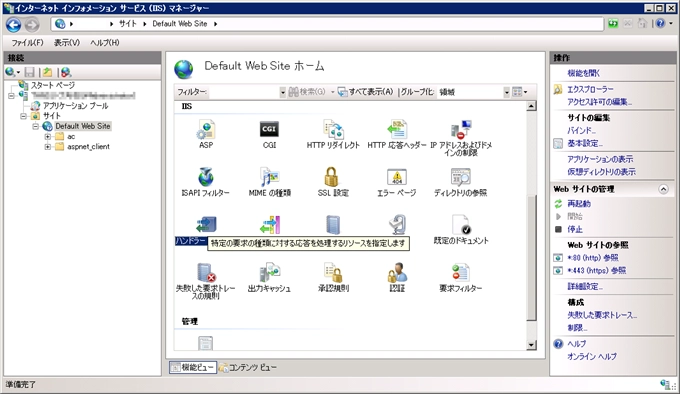
Task: Open the ファイル(F) menu
Action: tap(27, 42)
